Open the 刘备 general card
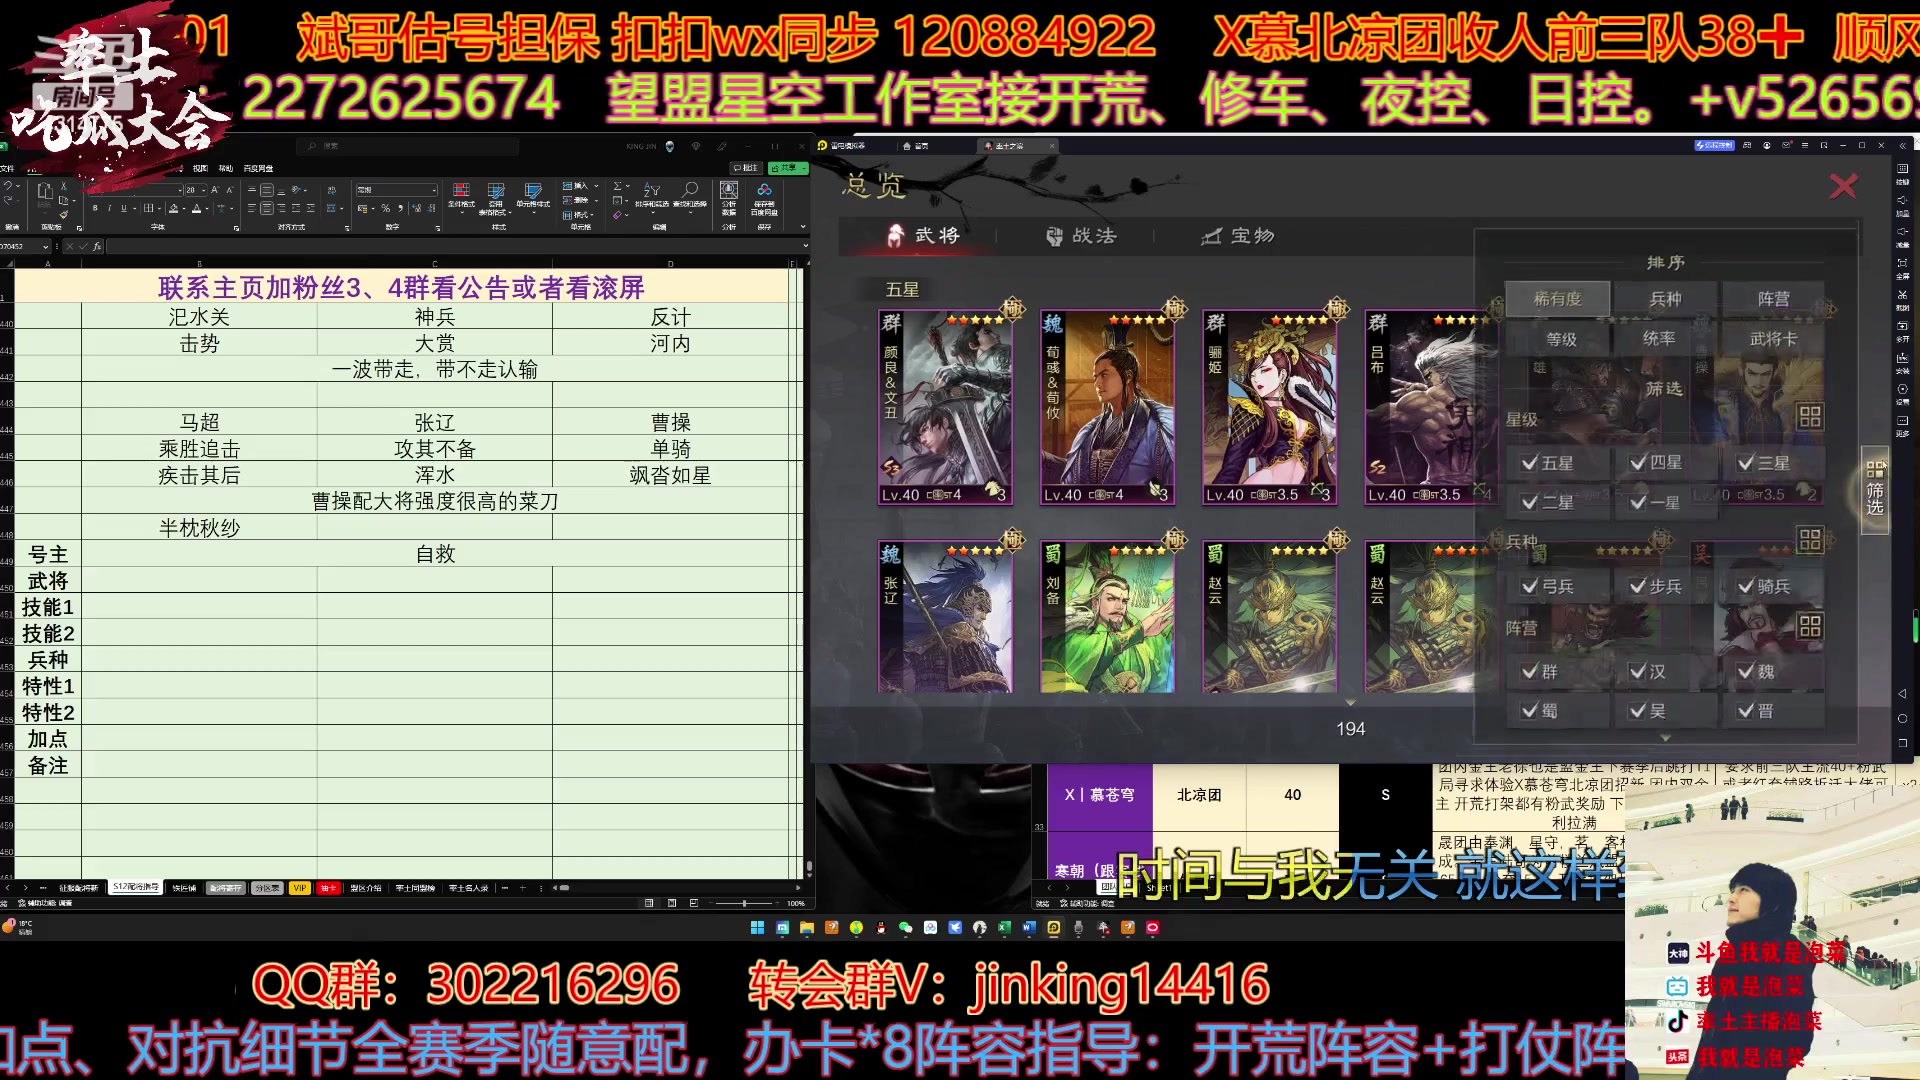The image size is (1920, 1080). pos(1107,617)
